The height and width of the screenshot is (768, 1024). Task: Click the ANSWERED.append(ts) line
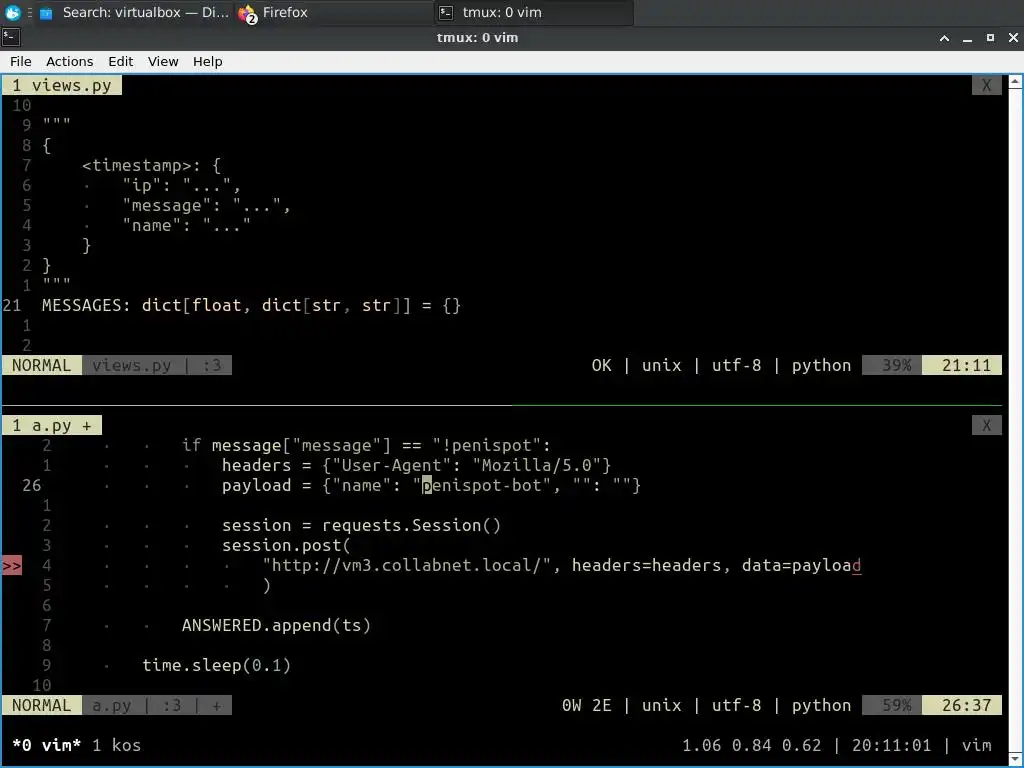pos(276,626)
